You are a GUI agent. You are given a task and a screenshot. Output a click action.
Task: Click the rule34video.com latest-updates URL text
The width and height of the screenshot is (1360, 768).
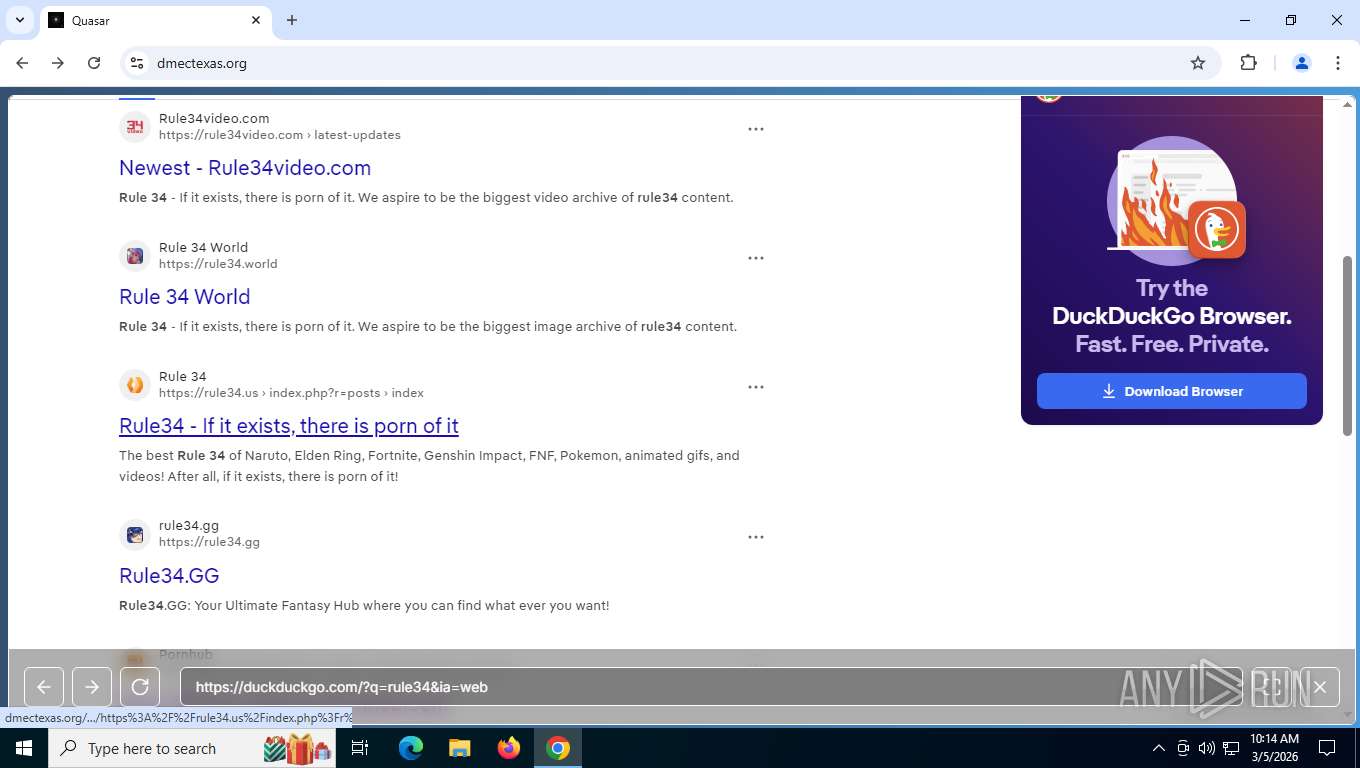pos(280,135)
